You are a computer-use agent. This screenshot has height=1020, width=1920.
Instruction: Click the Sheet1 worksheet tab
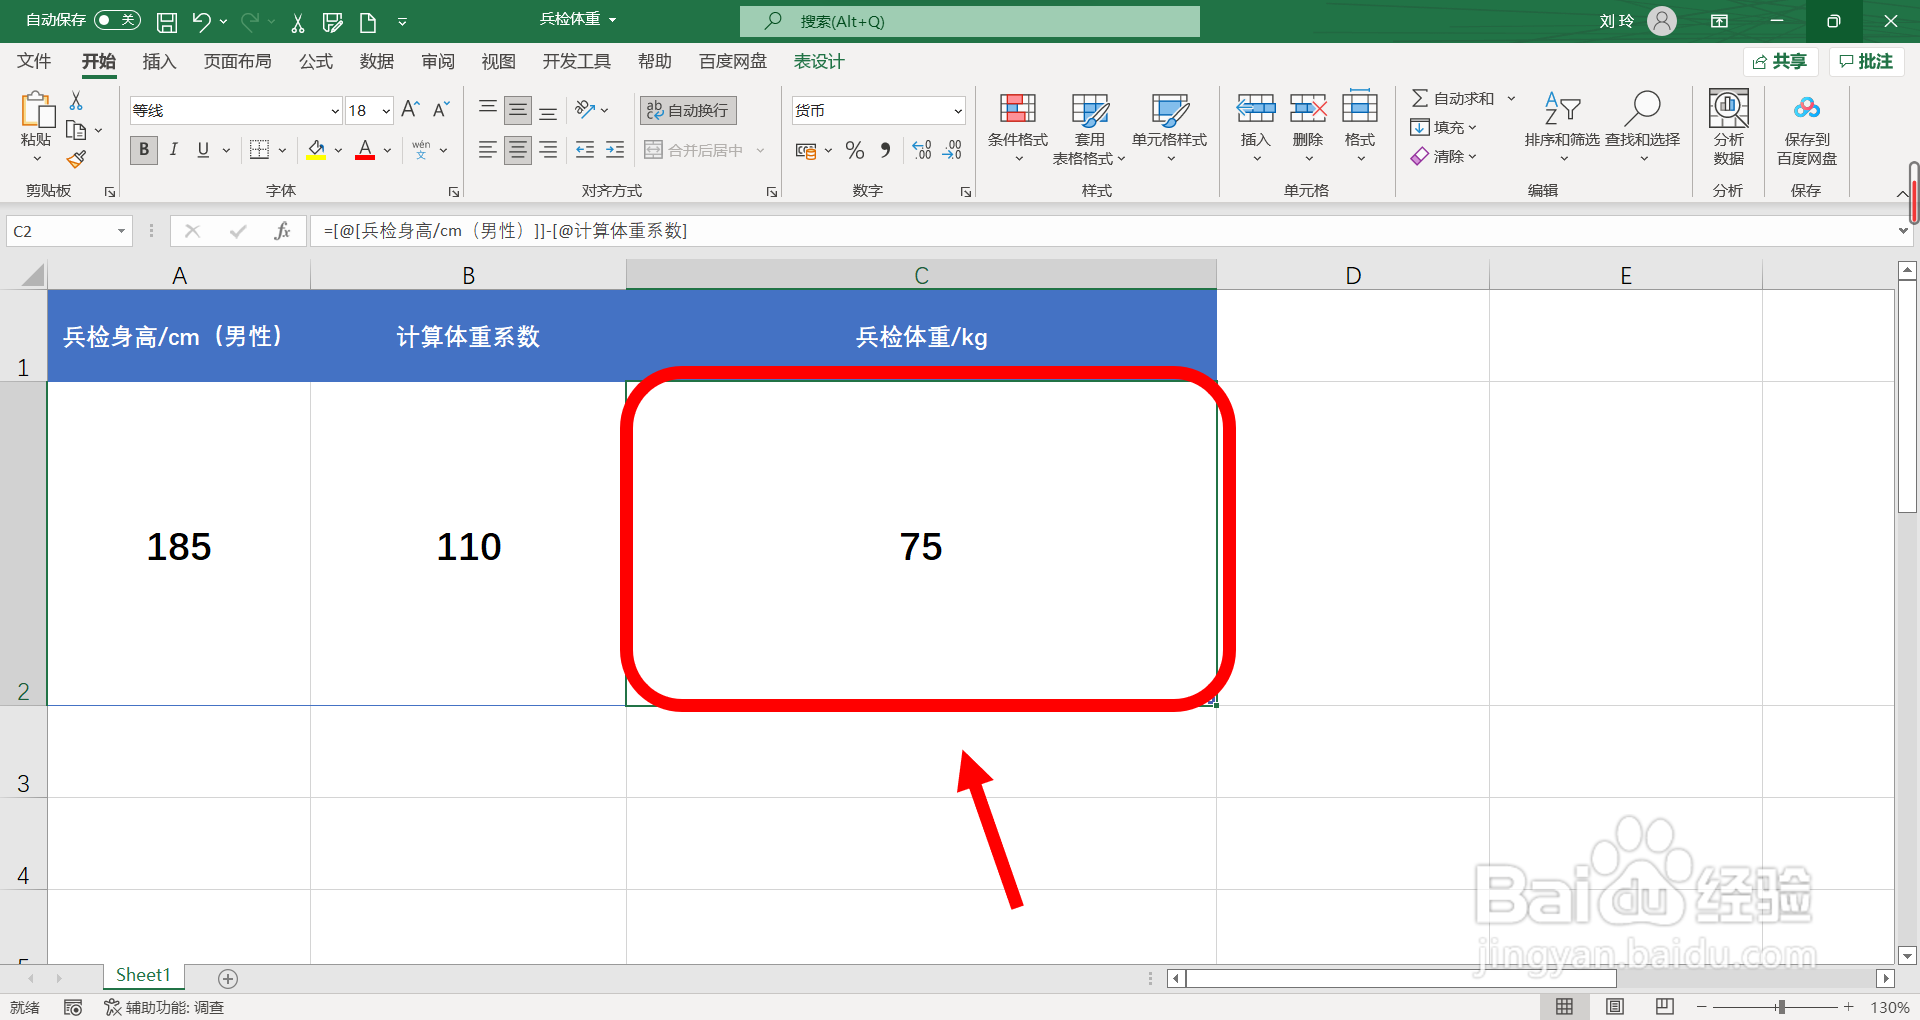point(143,975)
